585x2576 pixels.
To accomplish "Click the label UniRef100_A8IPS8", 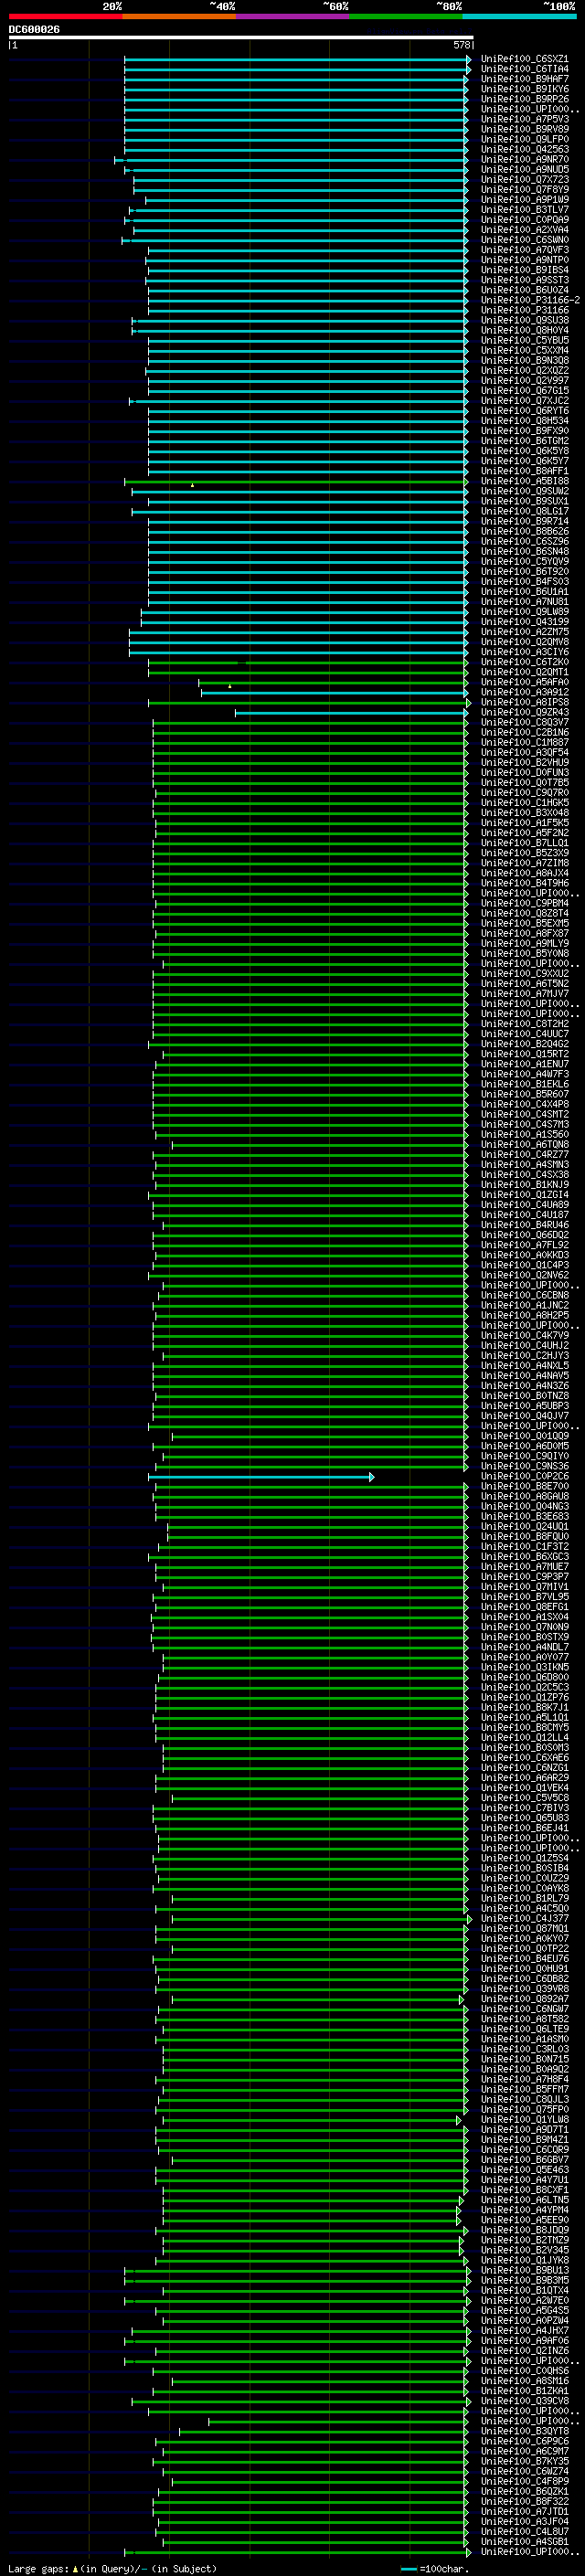I will point(524,702).
